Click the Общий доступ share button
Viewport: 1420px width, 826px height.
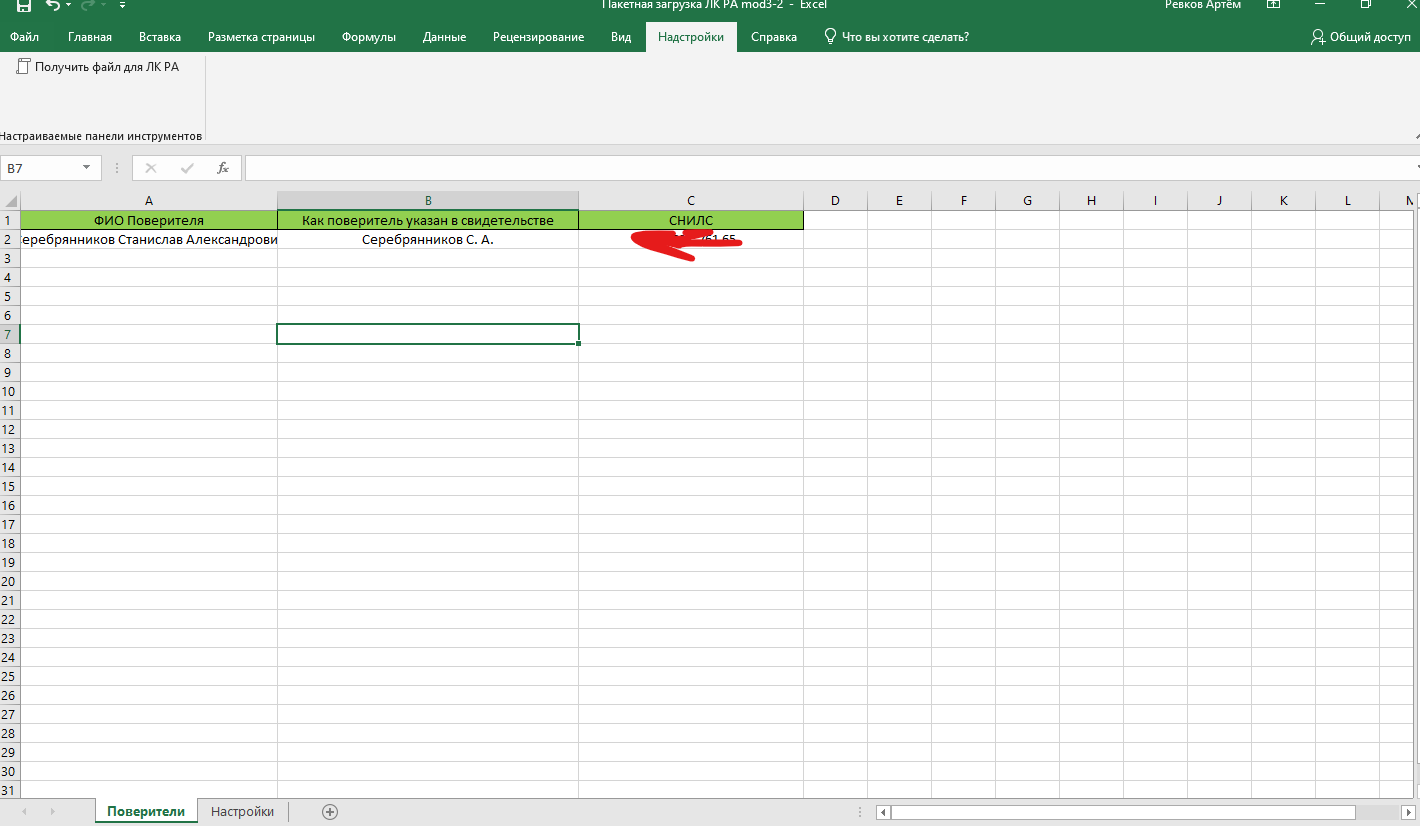pos(1360,37)
